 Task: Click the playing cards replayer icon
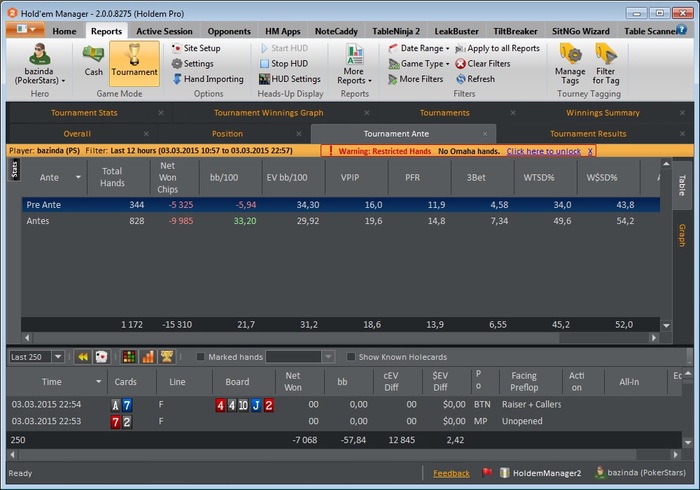pyautogui.click(x=101, y=357)
